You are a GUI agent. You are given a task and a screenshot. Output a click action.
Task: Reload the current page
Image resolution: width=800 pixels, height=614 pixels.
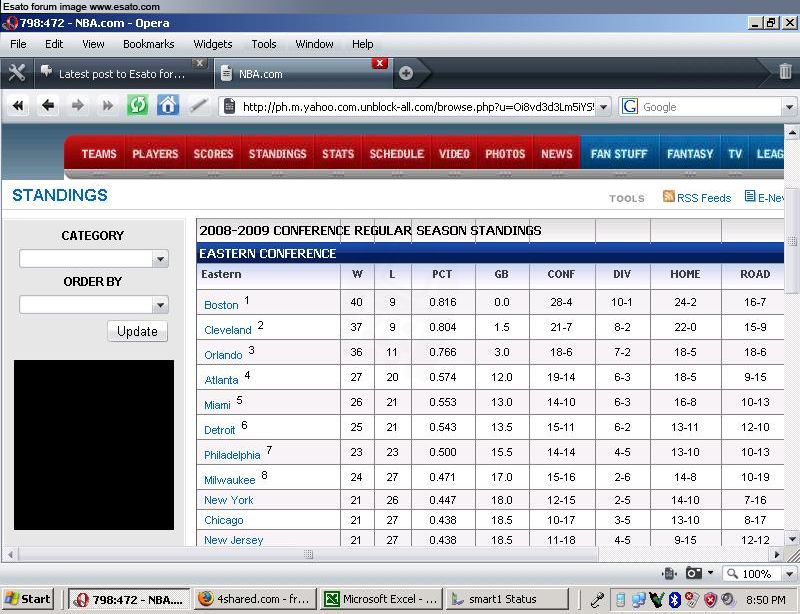point(137,106)
